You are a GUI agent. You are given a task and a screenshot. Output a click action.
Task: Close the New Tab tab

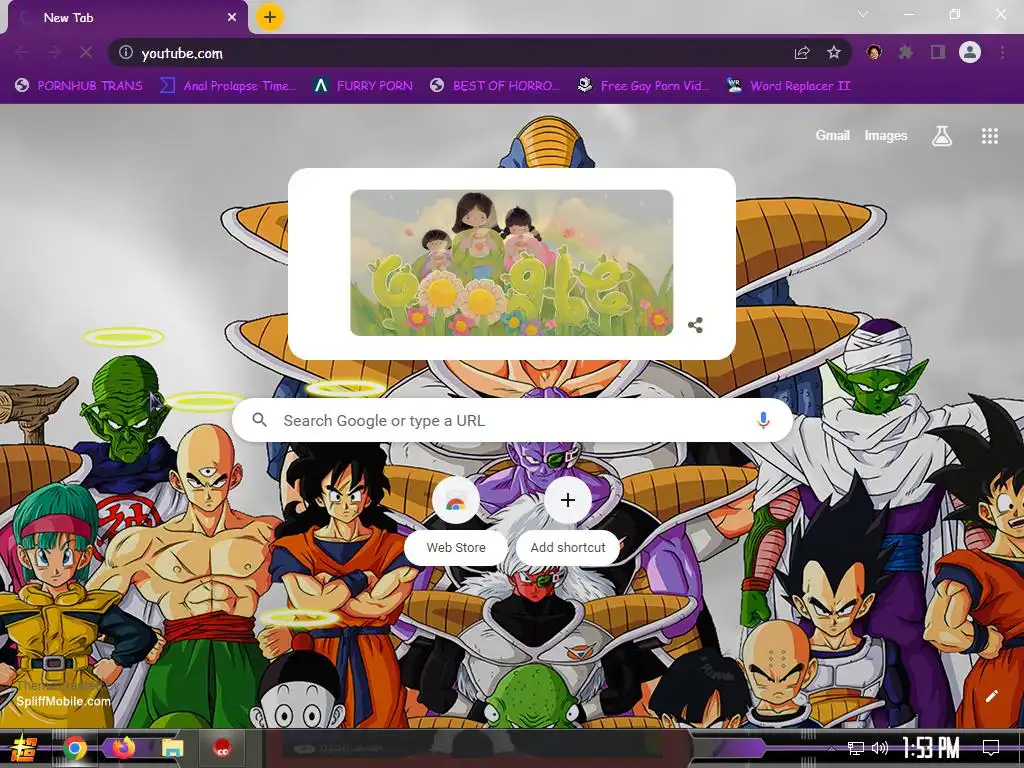pyautogui.click(x=232, y=18)
